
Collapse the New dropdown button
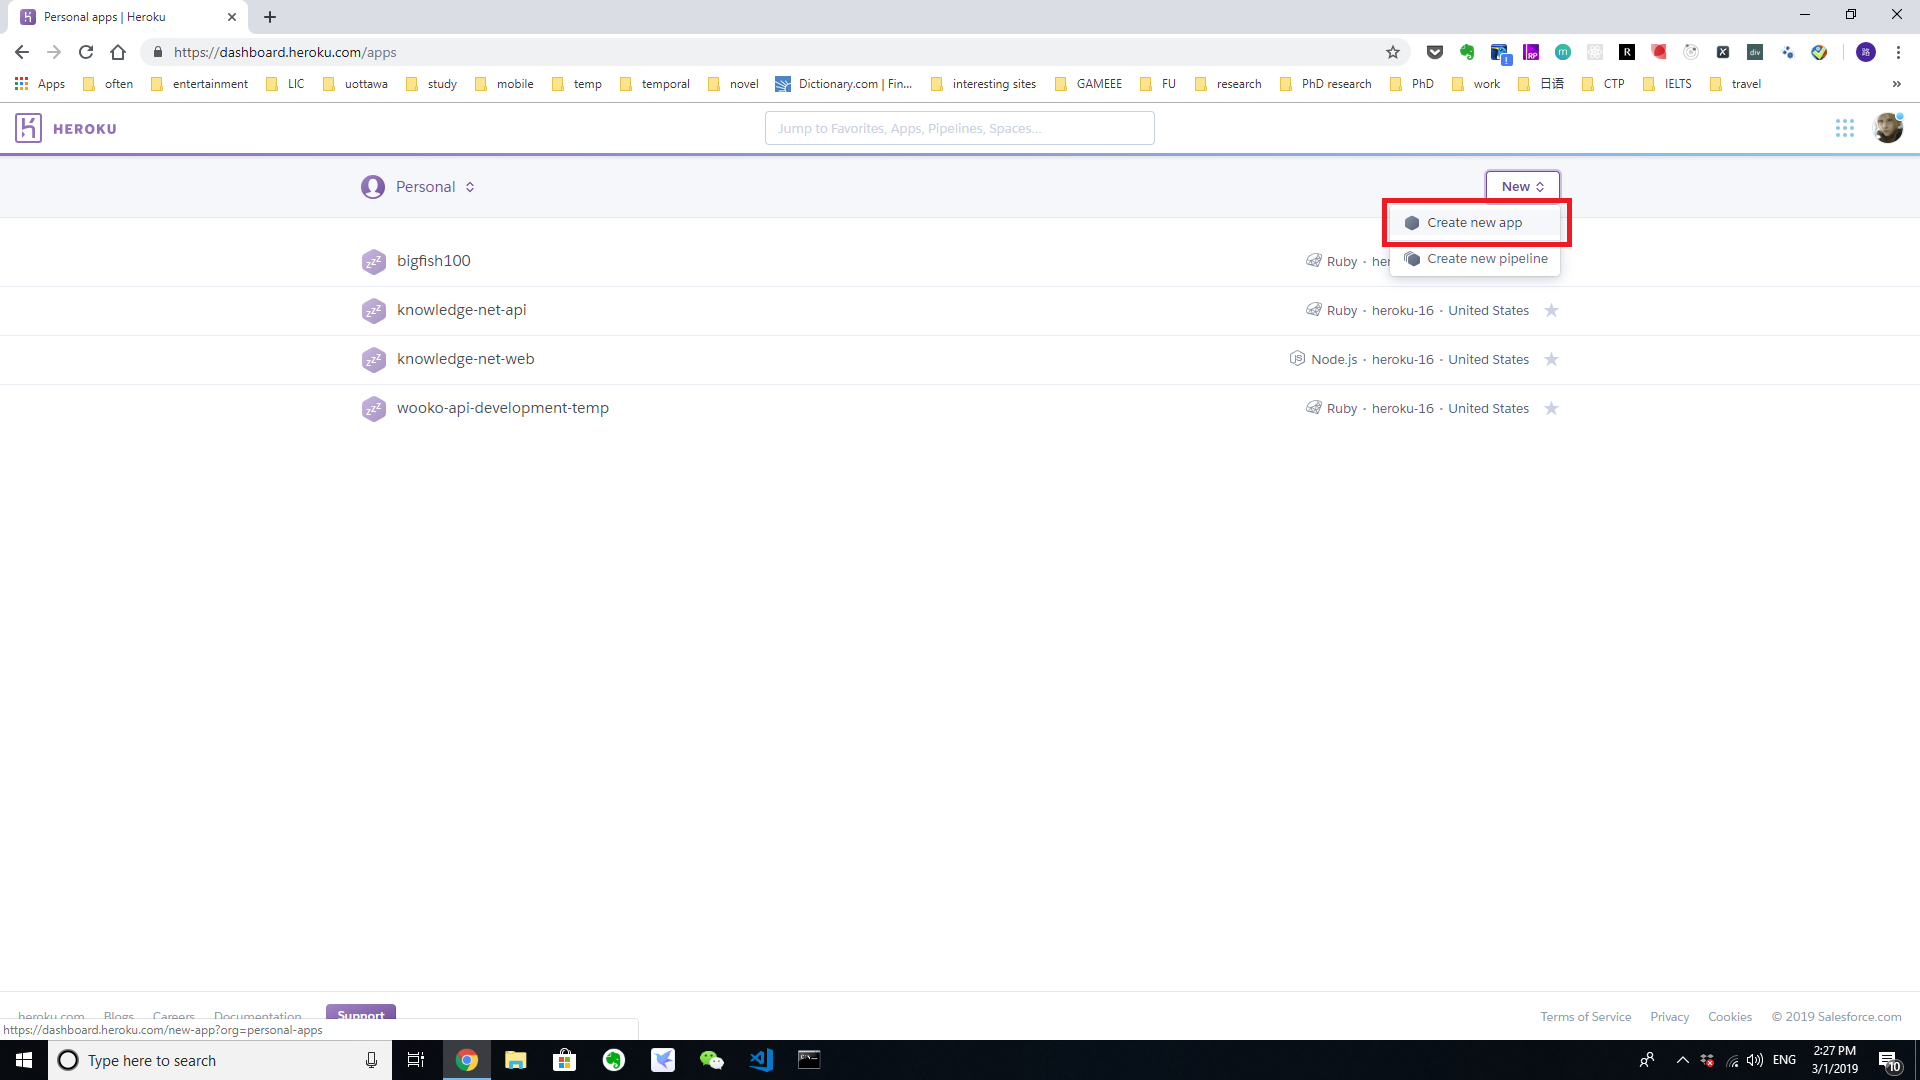1522,187
